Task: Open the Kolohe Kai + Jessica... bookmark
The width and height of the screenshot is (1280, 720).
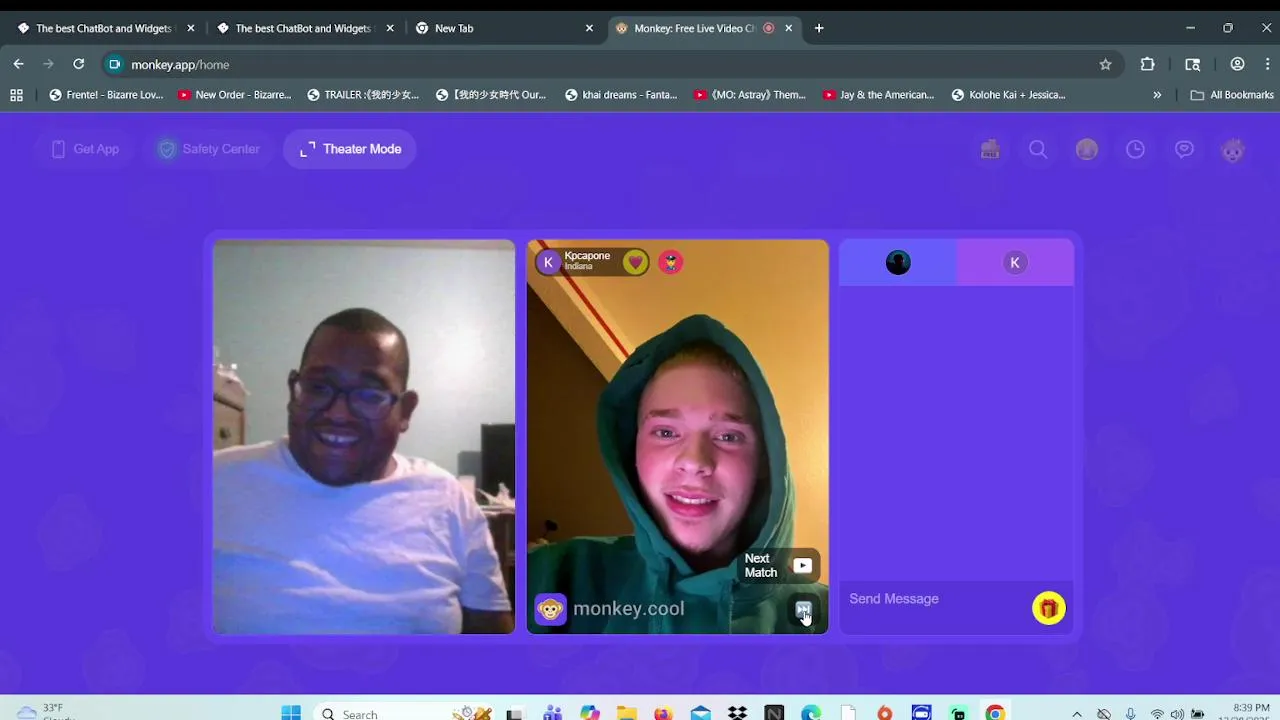Action: tap(1008, 95)
